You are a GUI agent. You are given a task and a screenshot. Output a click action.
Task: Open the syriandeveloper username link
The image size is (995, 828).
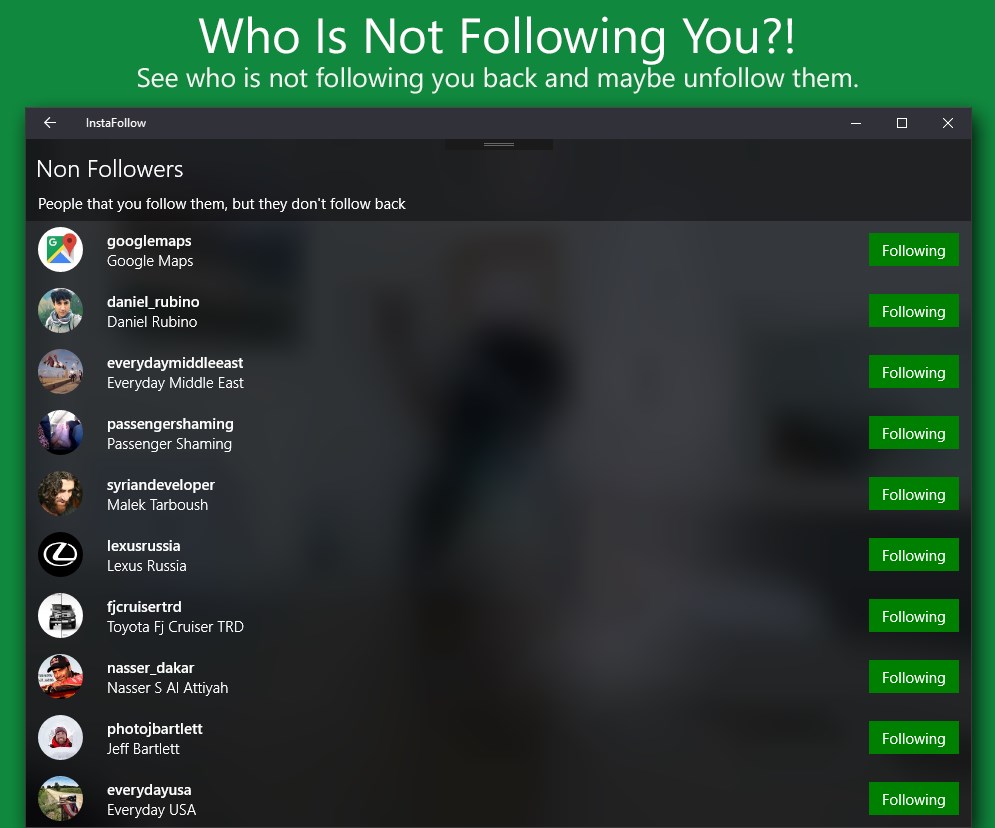[x=161, y=485]
